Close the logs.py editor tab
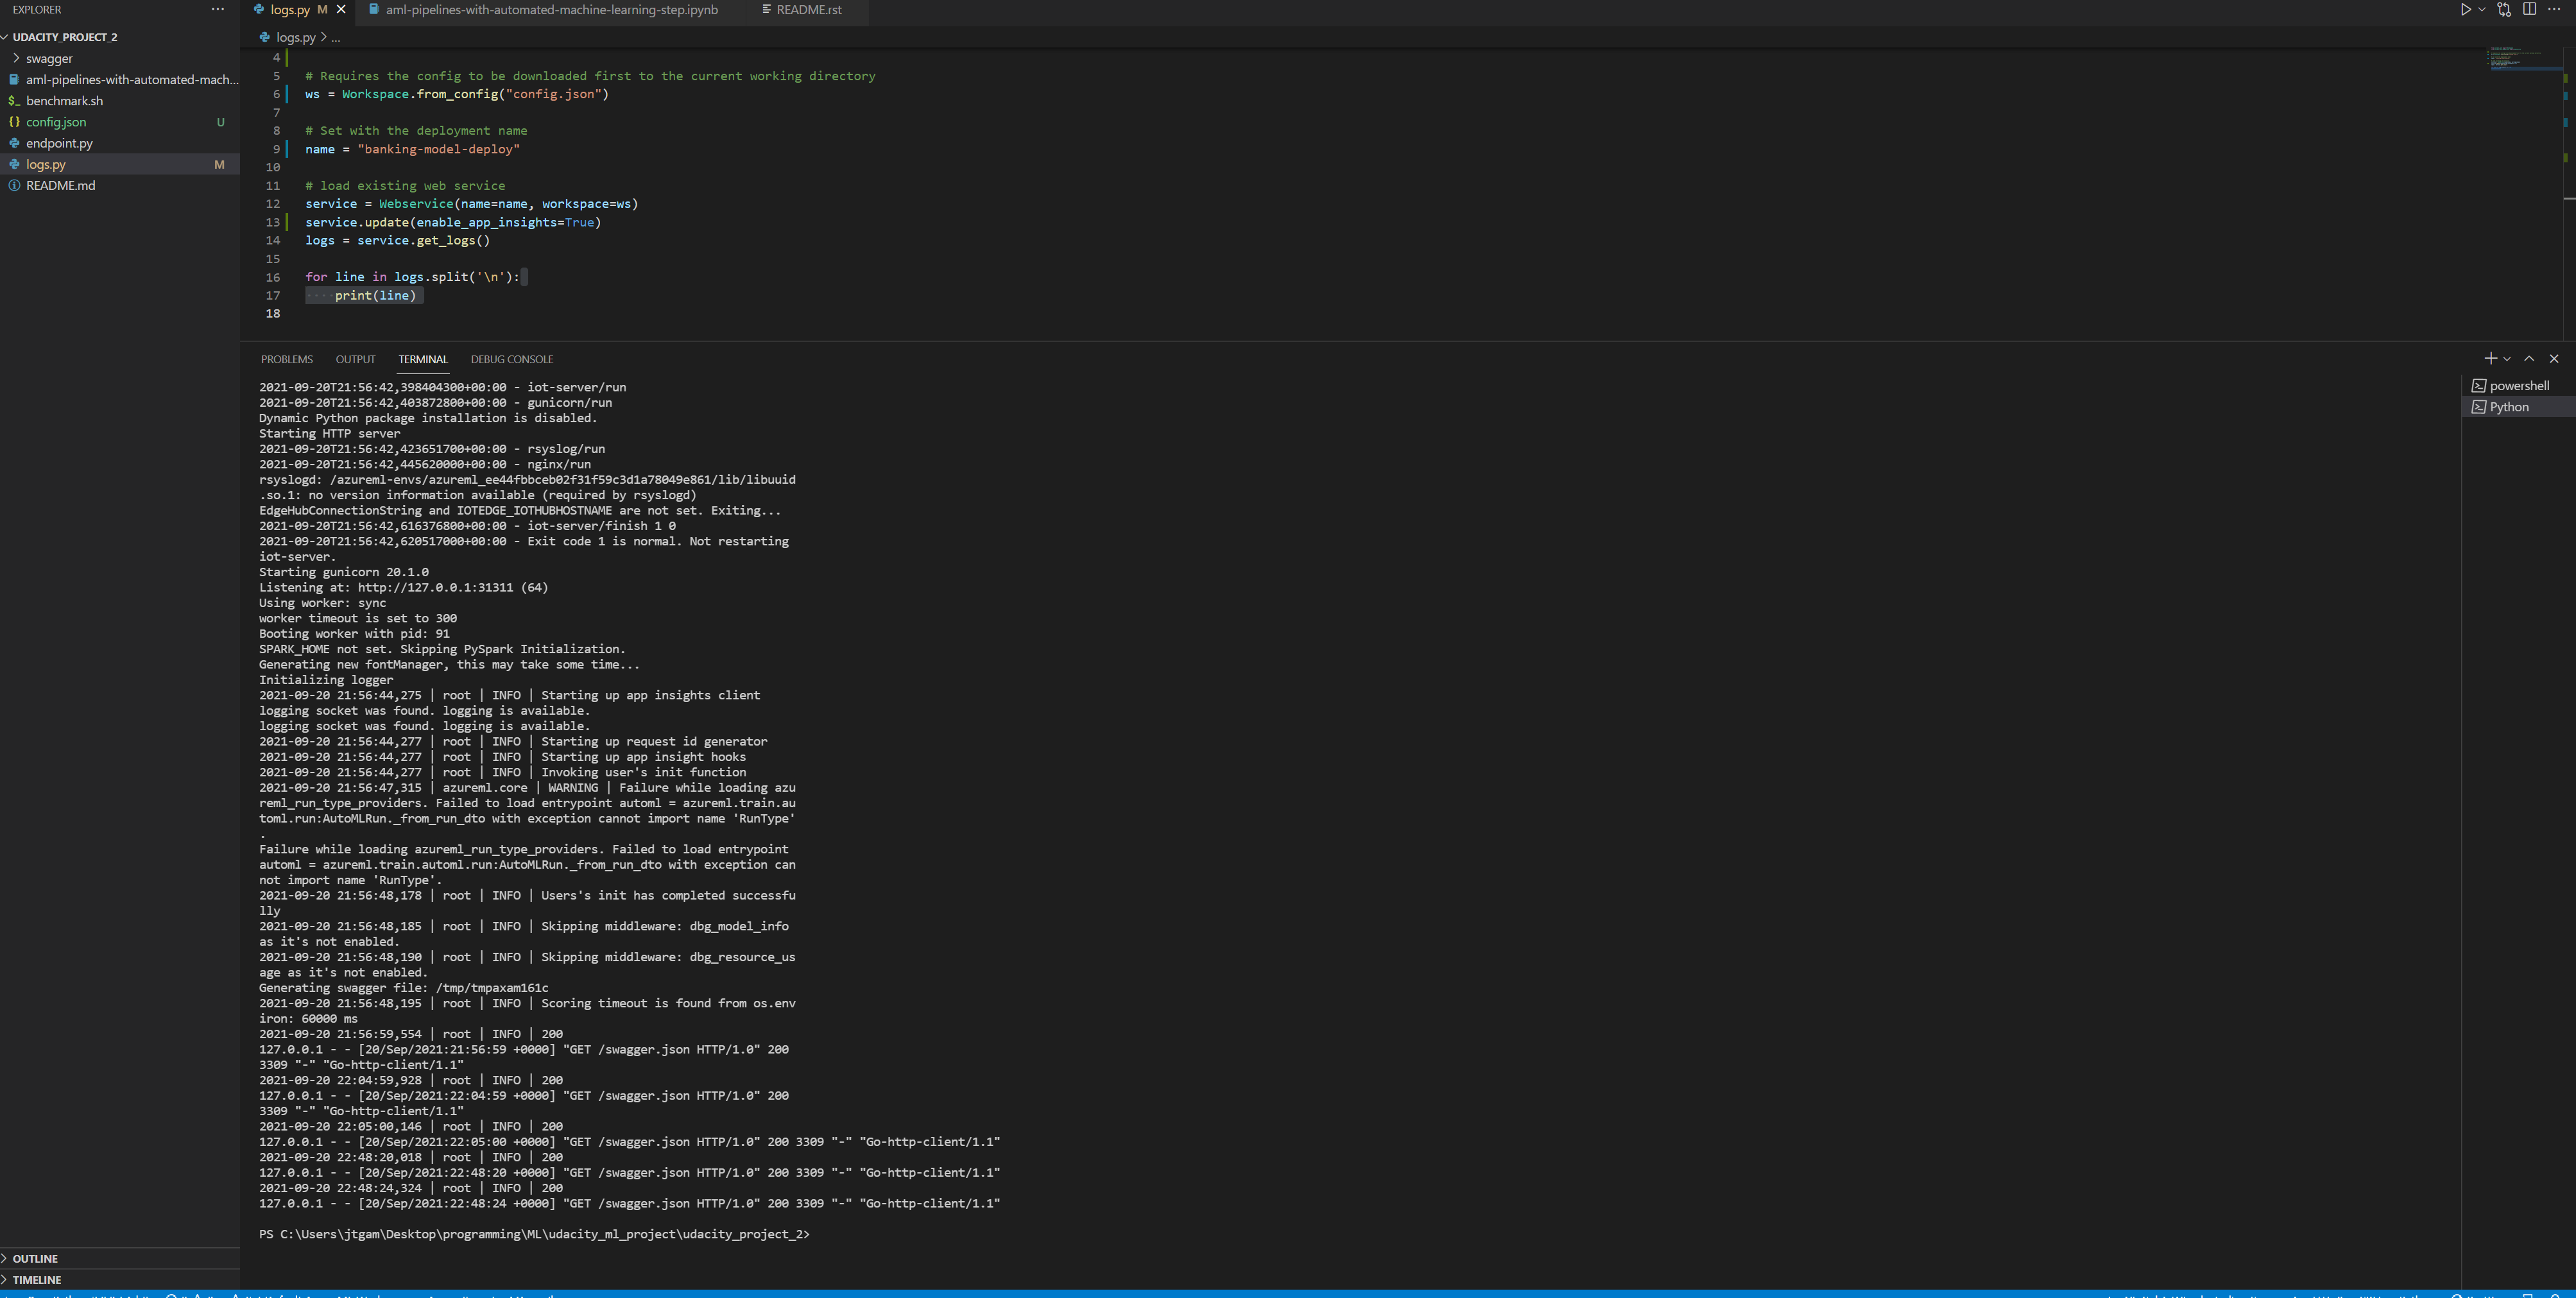Viewport: 2576px width, 1298px height. point(341,9)
